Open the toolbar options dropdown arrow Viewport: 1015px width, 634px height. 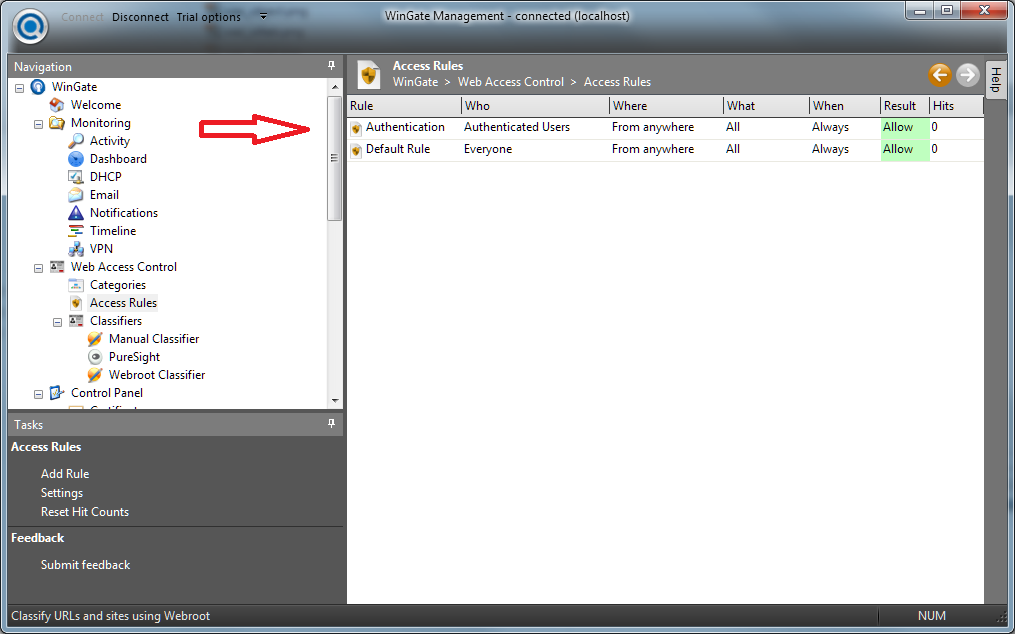(263, 16)
